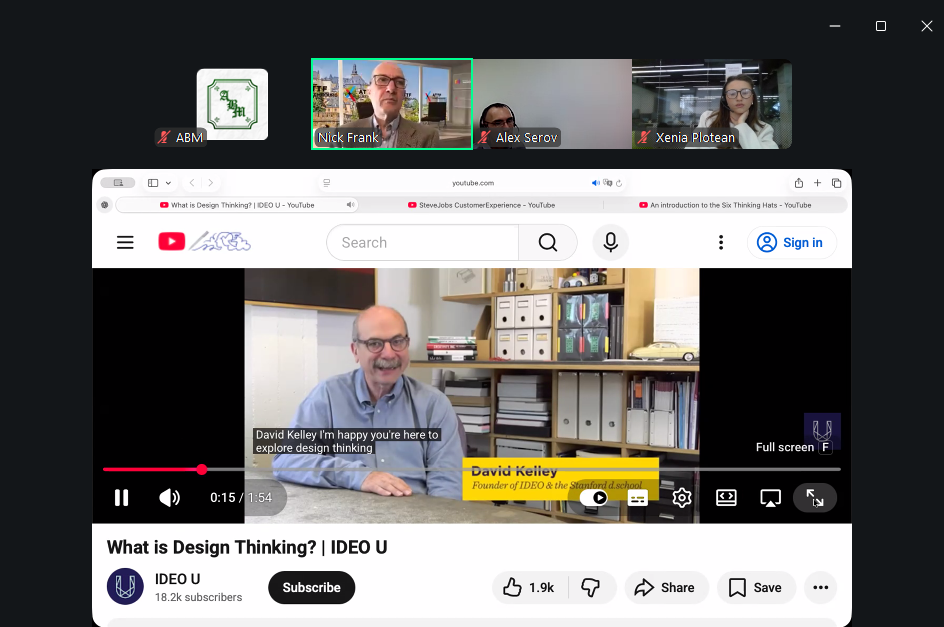Screen dimensions: 944x627
Task: Click the Sign in button
Action: pyautogui.click(x=791, y=242)
